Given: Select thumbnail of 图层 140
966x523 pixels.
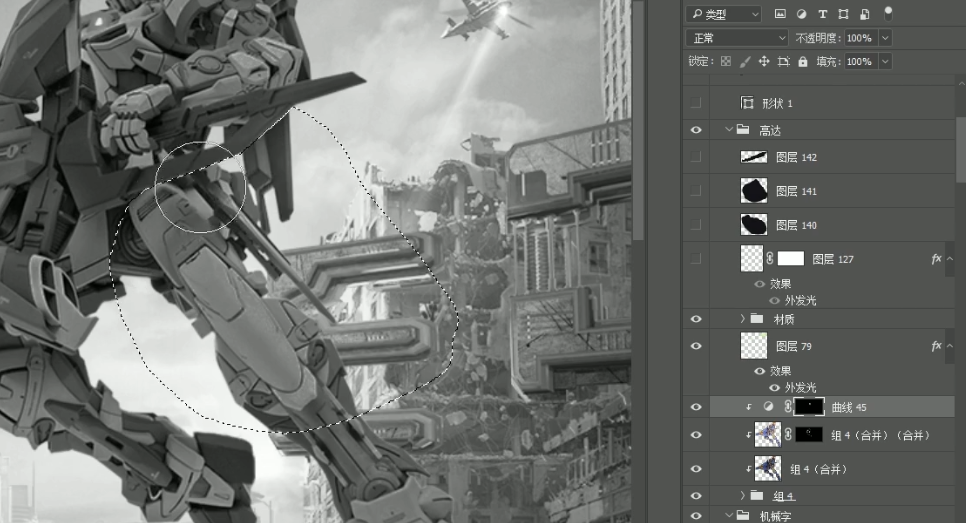Looking at the screenshot, I should coord(753,225).
